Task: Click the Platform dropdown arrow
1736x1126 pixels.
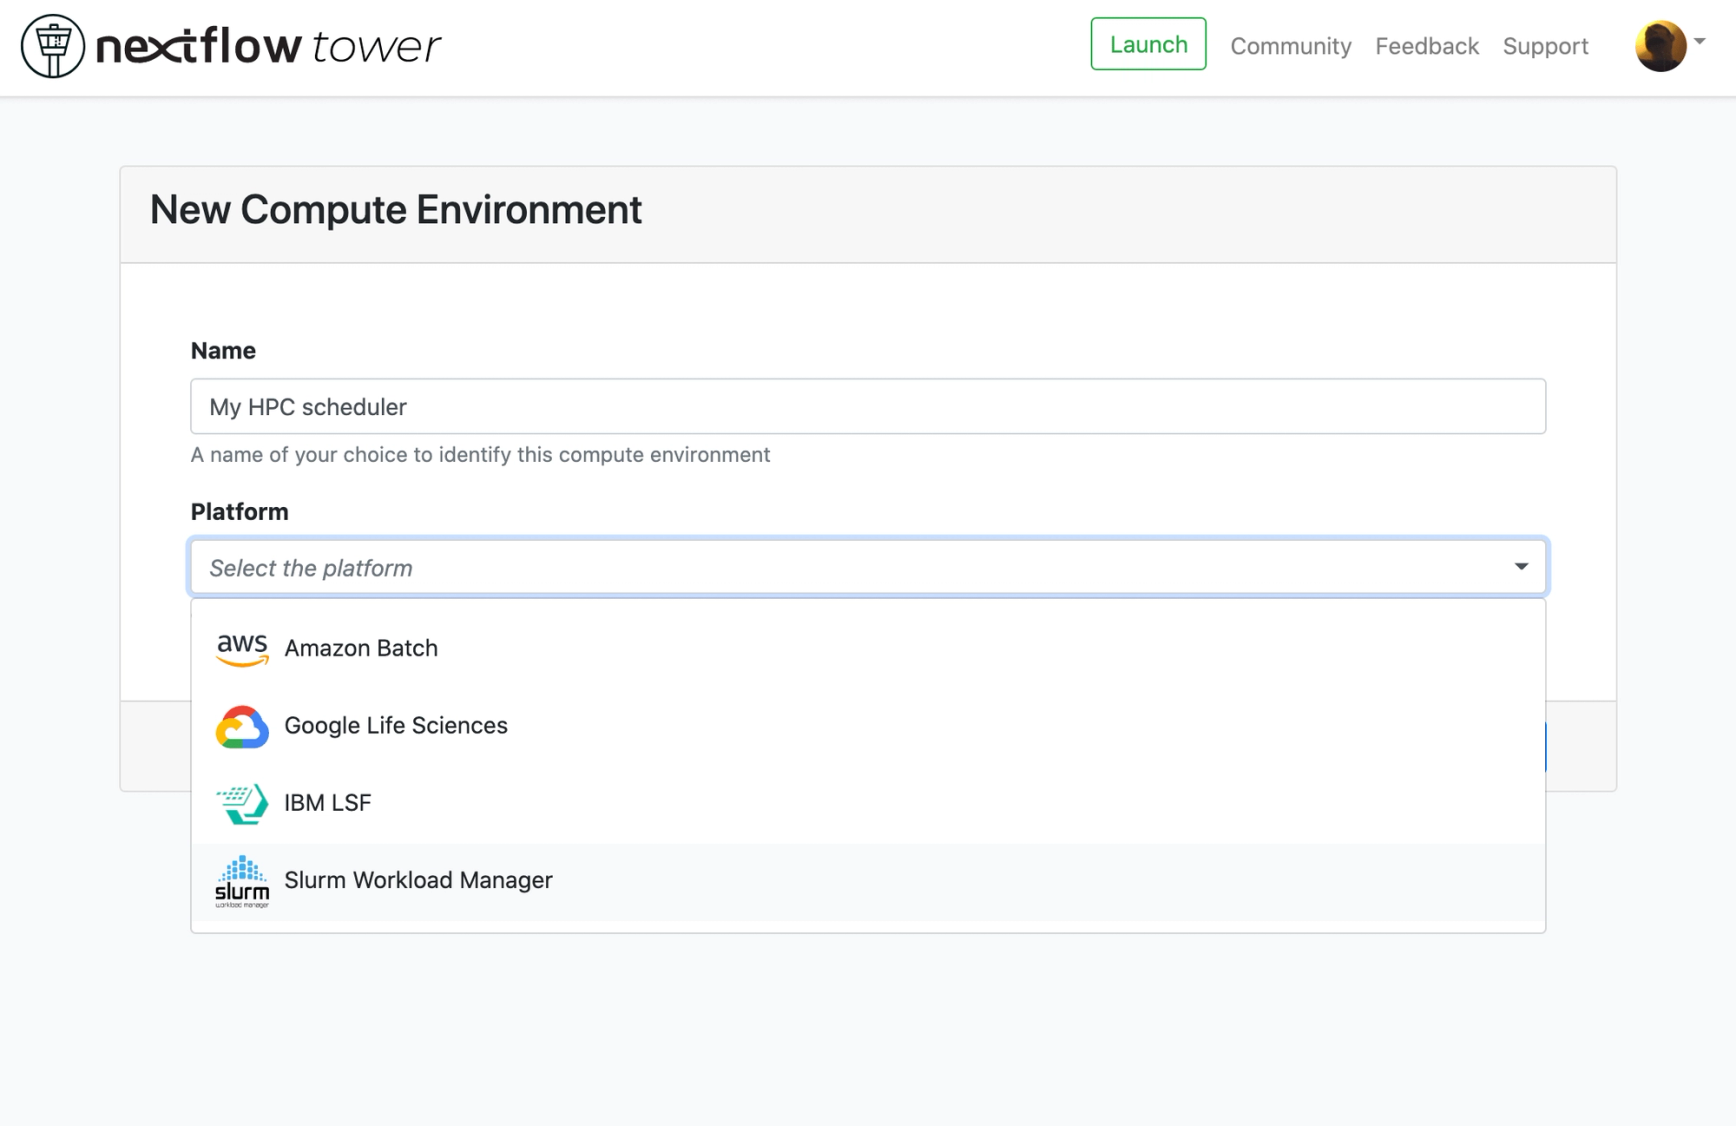Action: point(1521,567)
